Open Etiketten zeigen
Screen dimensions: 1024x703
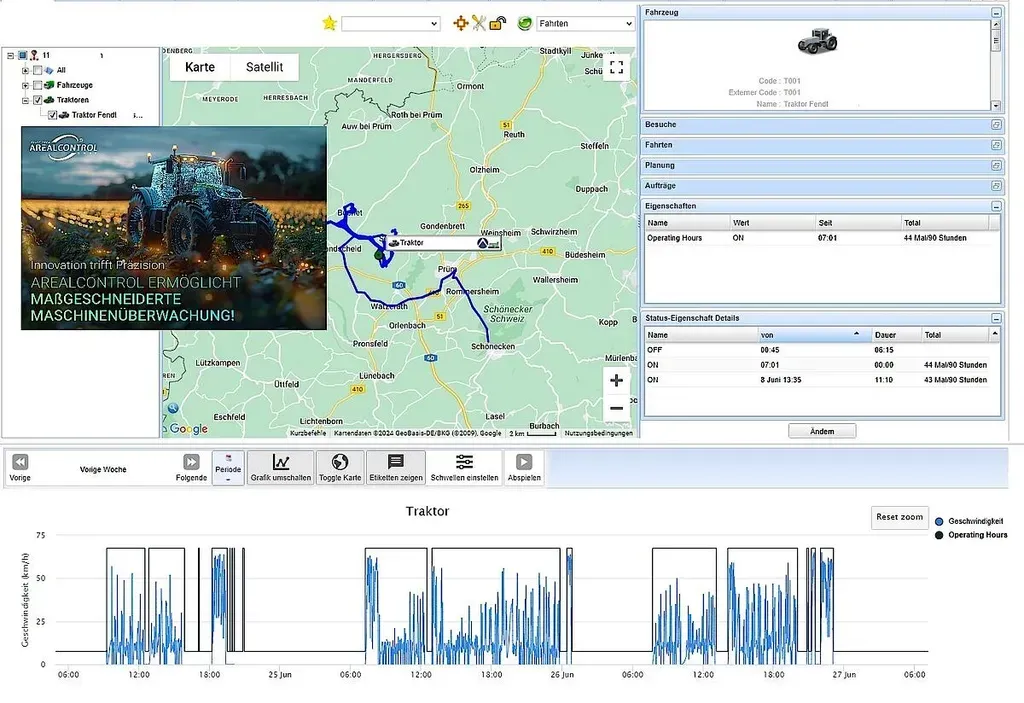tap(394, 462)
